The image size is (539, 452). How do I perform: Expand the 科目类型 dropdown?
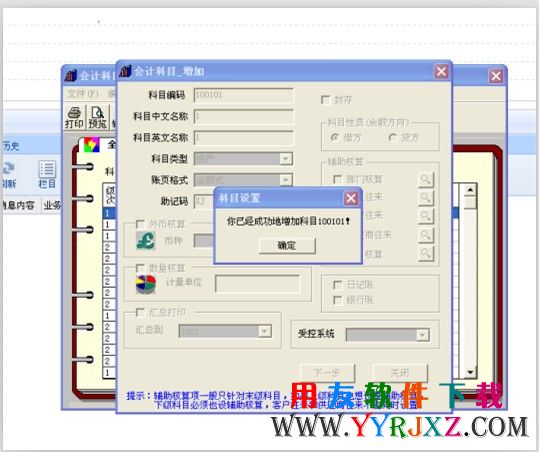[x=285, y=159]
